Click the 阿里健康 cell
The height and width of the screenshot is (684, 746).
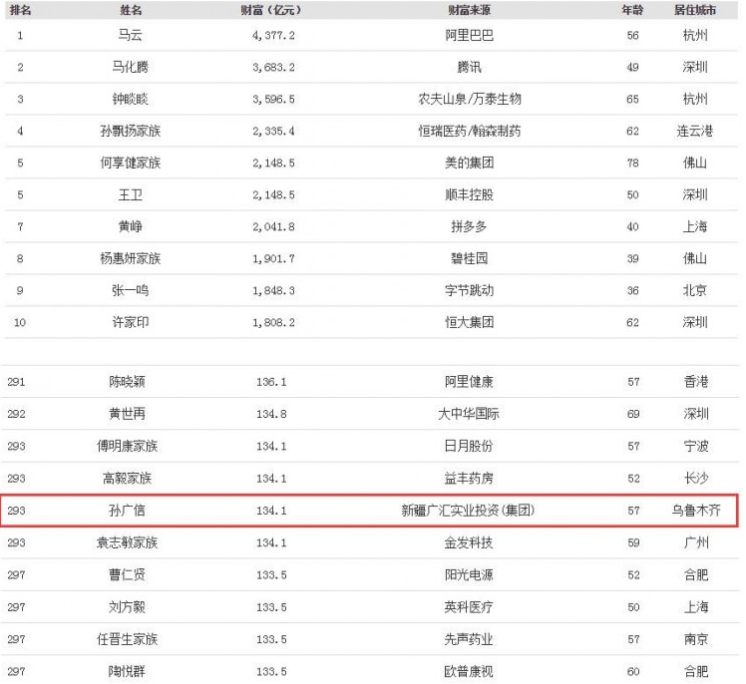tap(469, 381)
